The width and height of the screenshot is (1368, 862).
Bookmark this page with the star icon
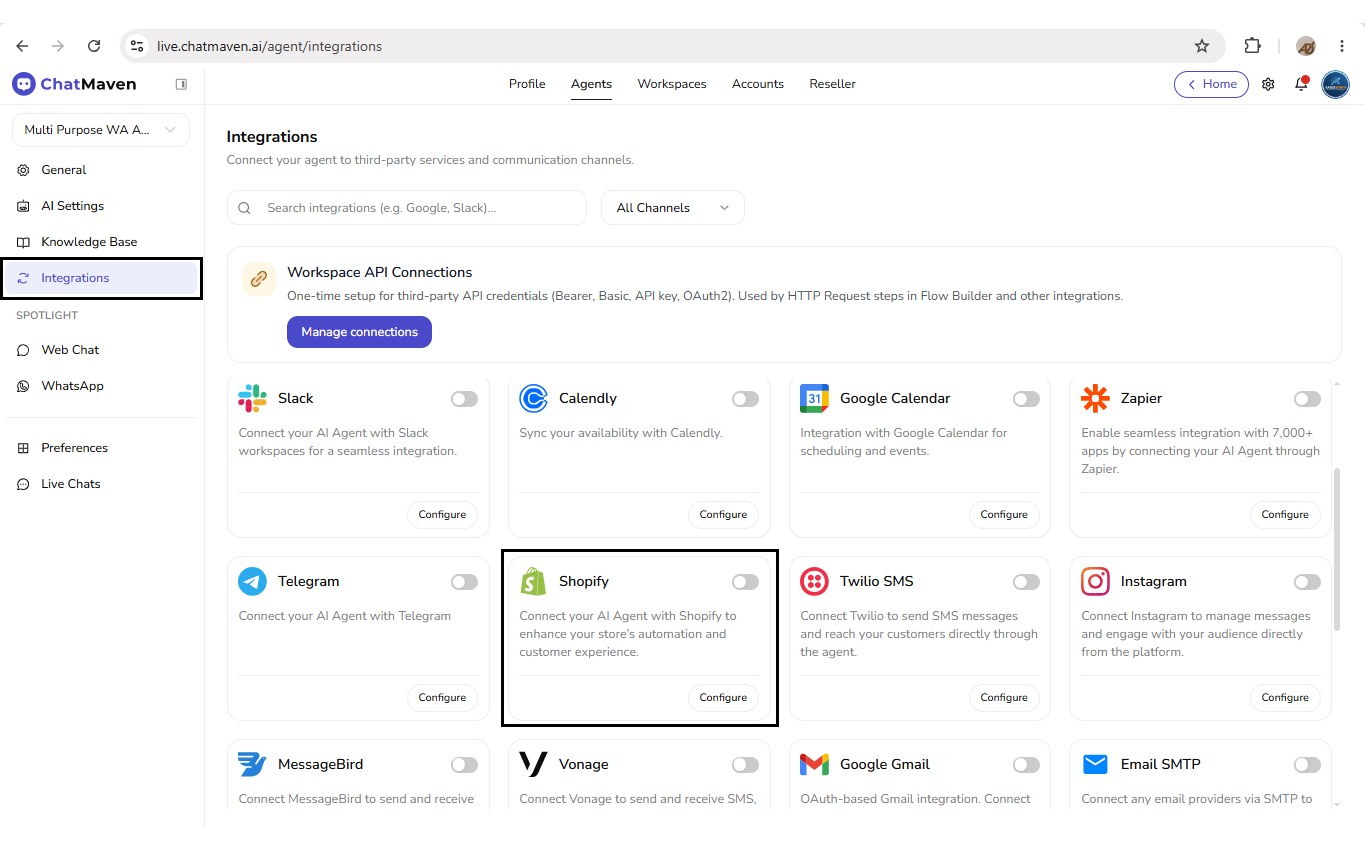1202,46
